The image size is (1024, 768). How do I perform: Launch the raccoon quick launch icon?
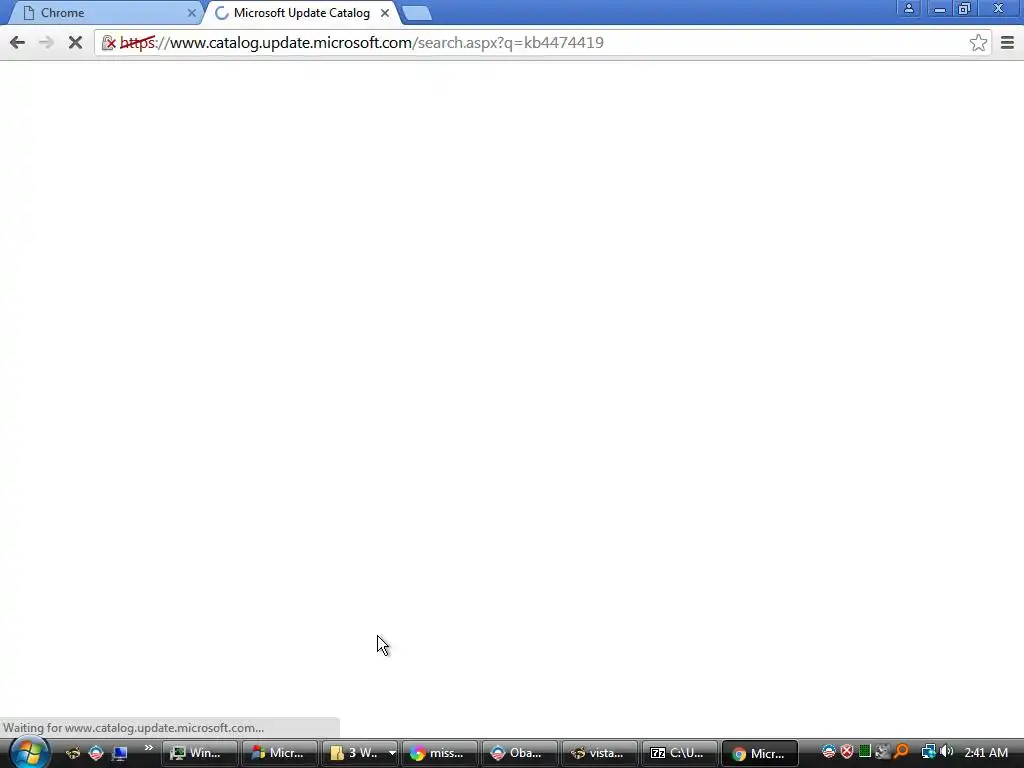(x=72, y=753)
